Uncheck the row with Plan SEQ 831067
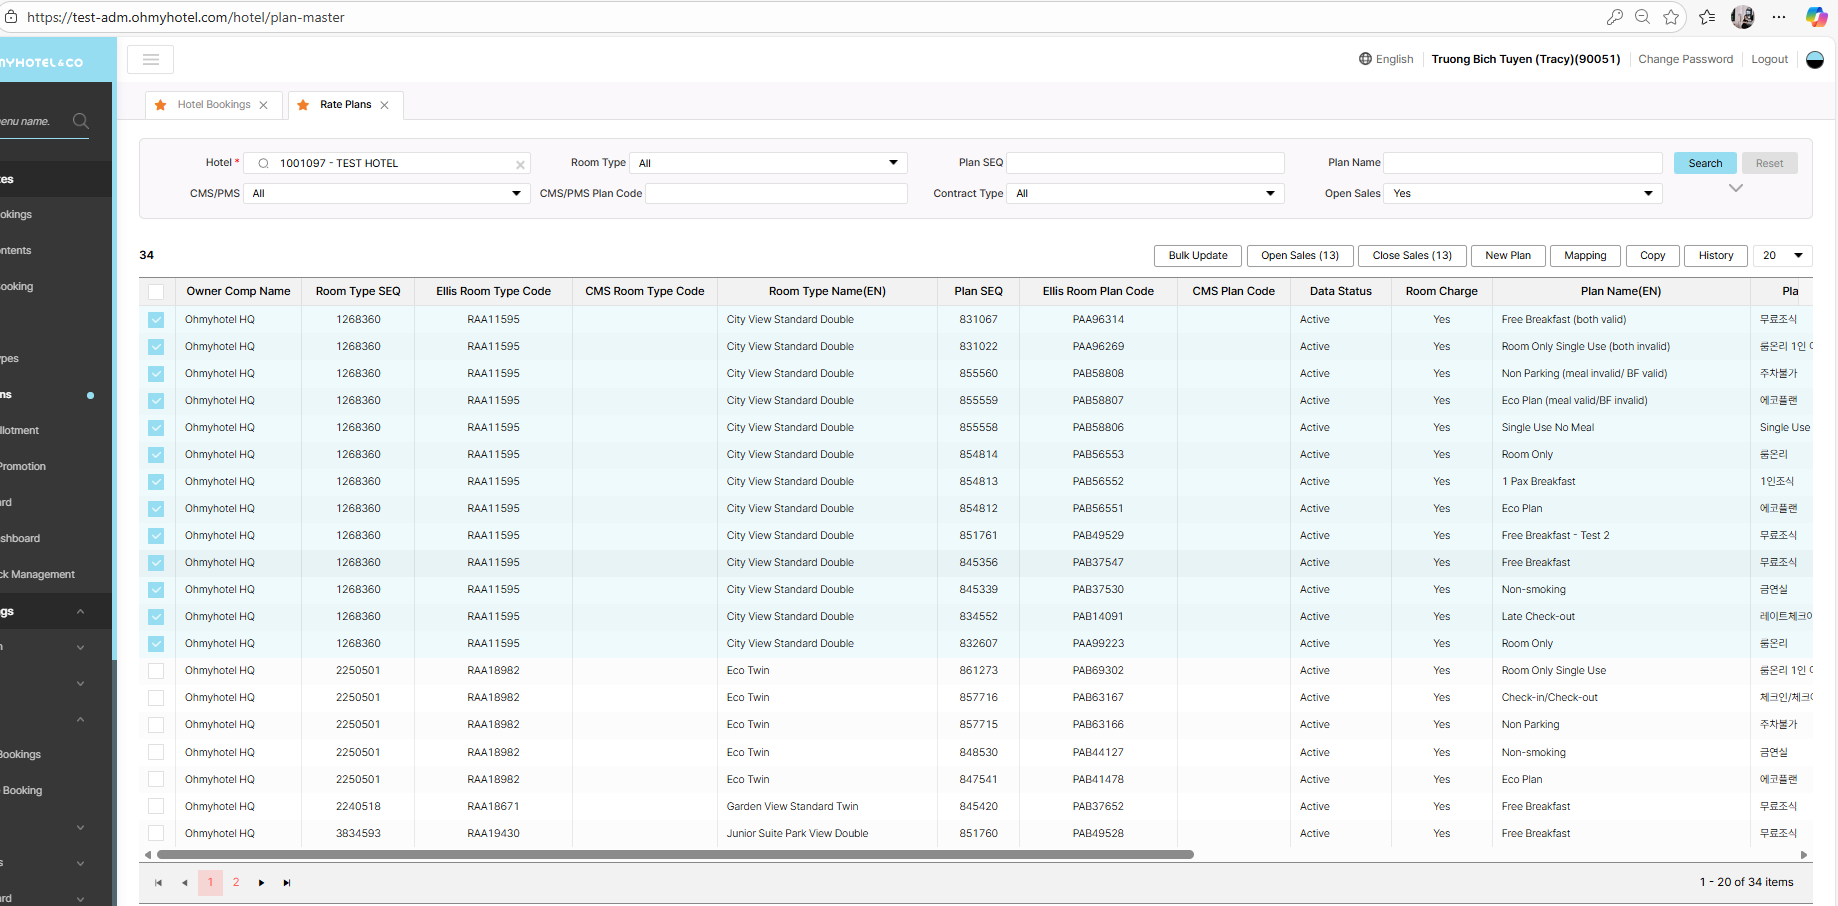The width and height of the screenshot is (1838, 906). click(x=156, y=320)
